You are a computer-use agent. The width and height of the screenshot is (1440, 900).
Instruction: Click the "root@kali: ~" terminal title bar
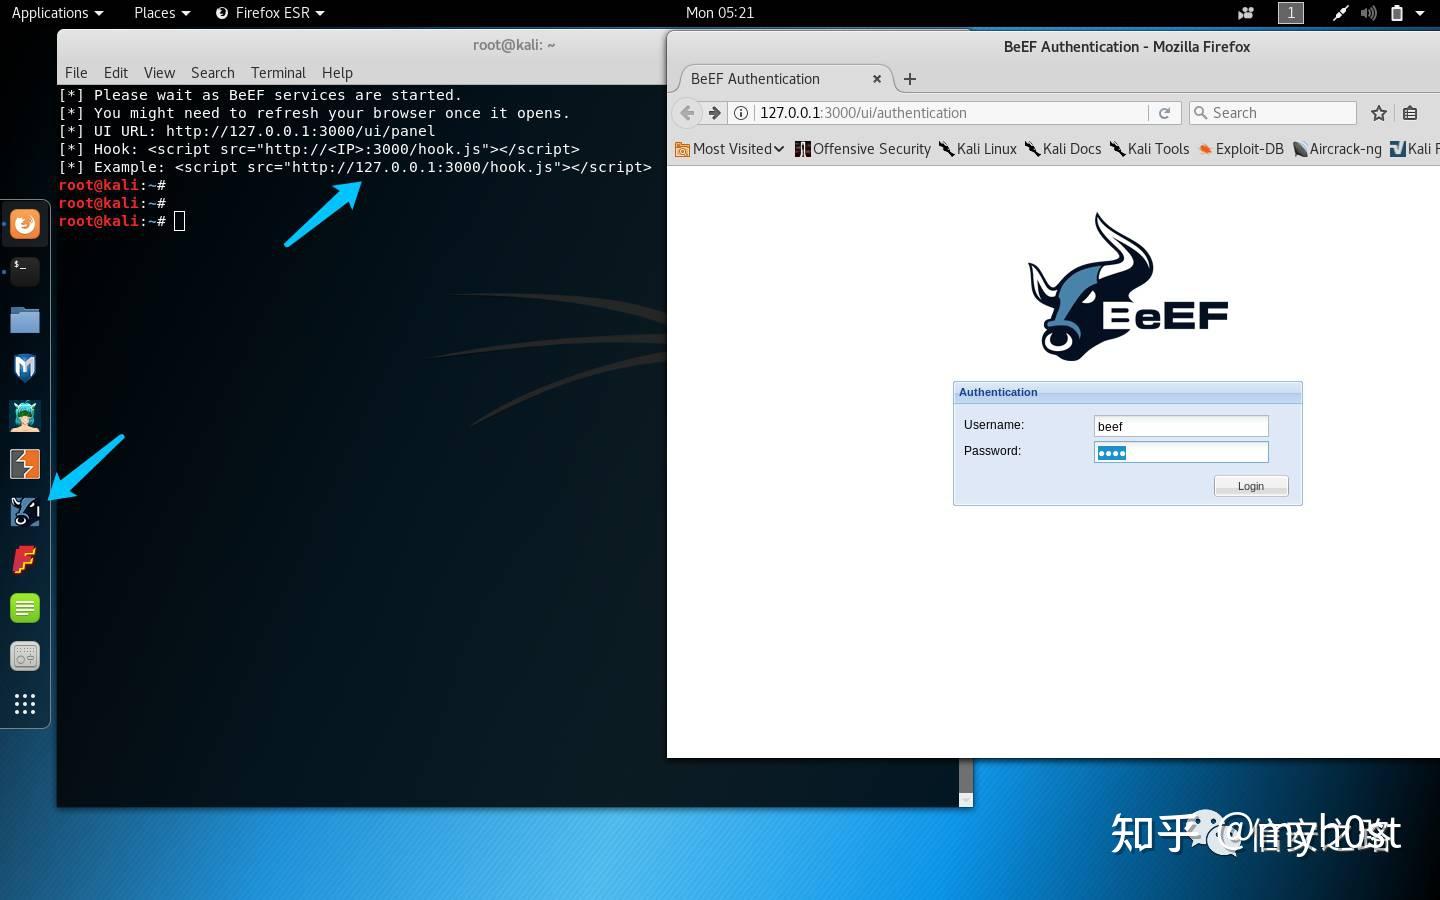(x=514, y=45)
